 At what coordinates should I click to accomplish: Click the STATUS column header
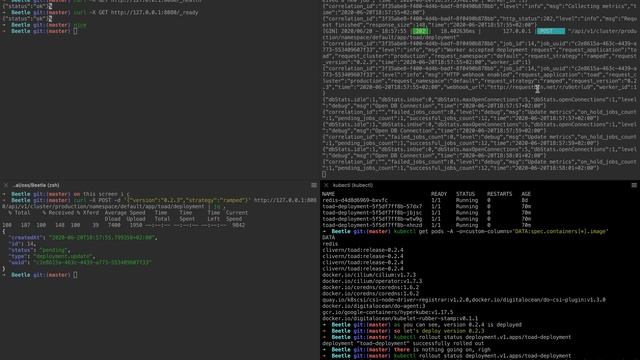point(465,194)
